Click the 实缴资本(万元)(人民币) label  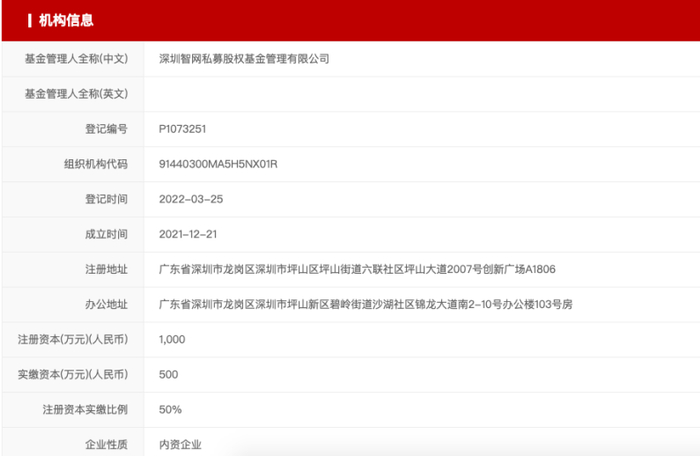tap(73, 374)
